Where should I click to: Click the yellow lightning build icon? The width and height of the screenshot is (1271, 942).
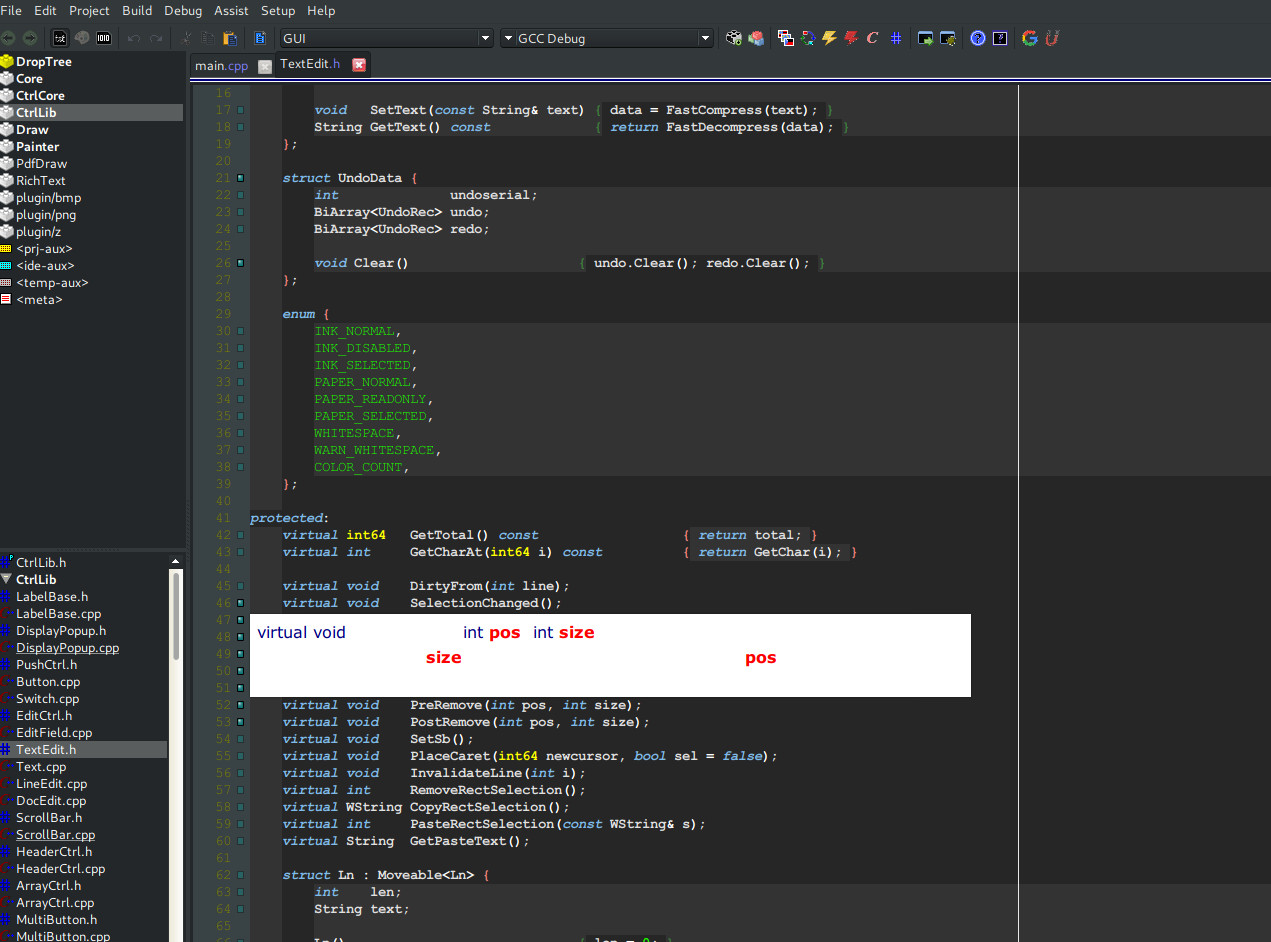[829, 38]
